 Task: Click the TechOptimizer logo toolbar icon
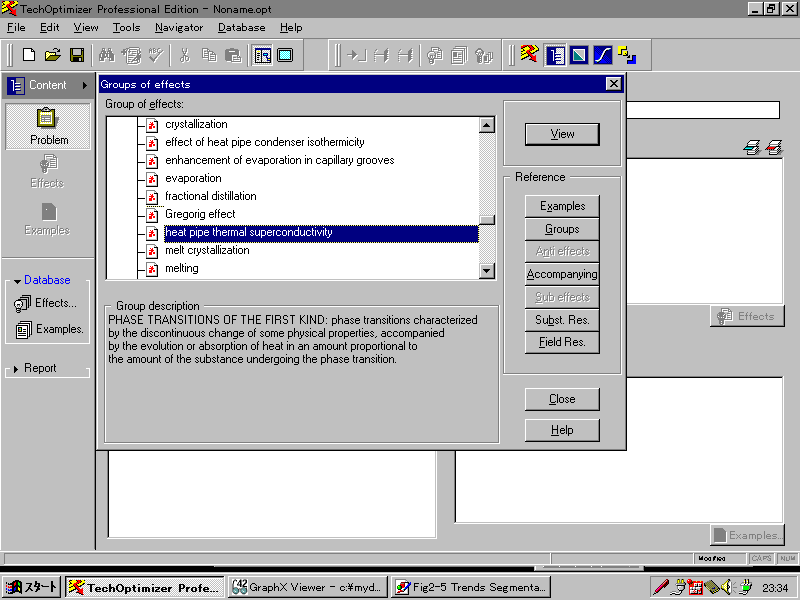click(x=529, y=54)
